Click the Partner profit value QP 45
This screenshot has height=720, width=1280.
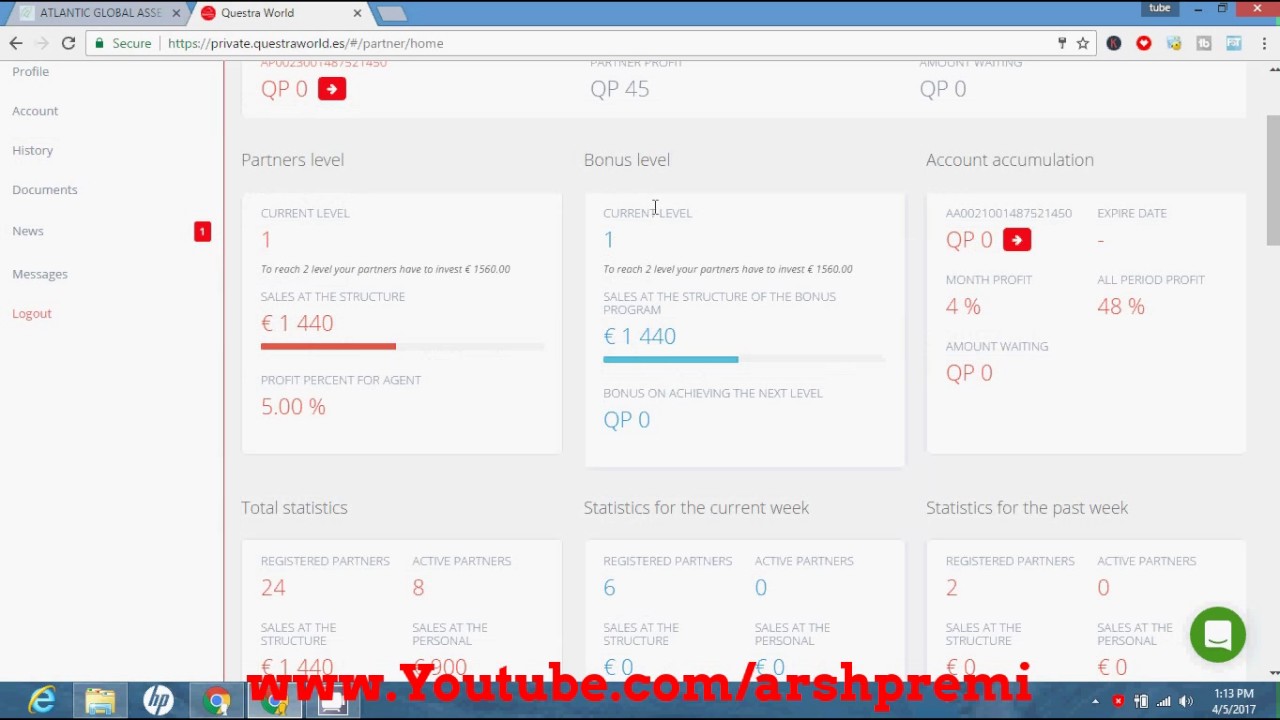pos(619,89)
